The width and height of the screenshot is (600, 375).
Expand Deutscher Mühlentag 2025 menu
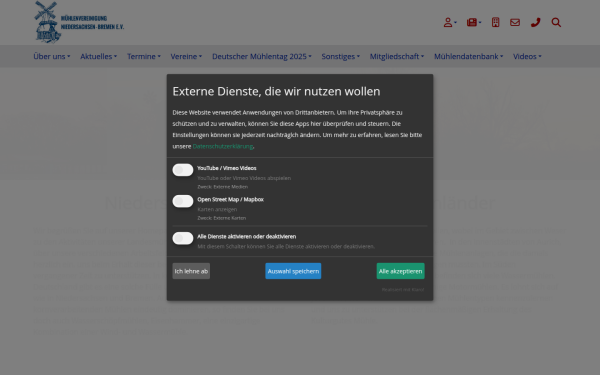point(262,56)
